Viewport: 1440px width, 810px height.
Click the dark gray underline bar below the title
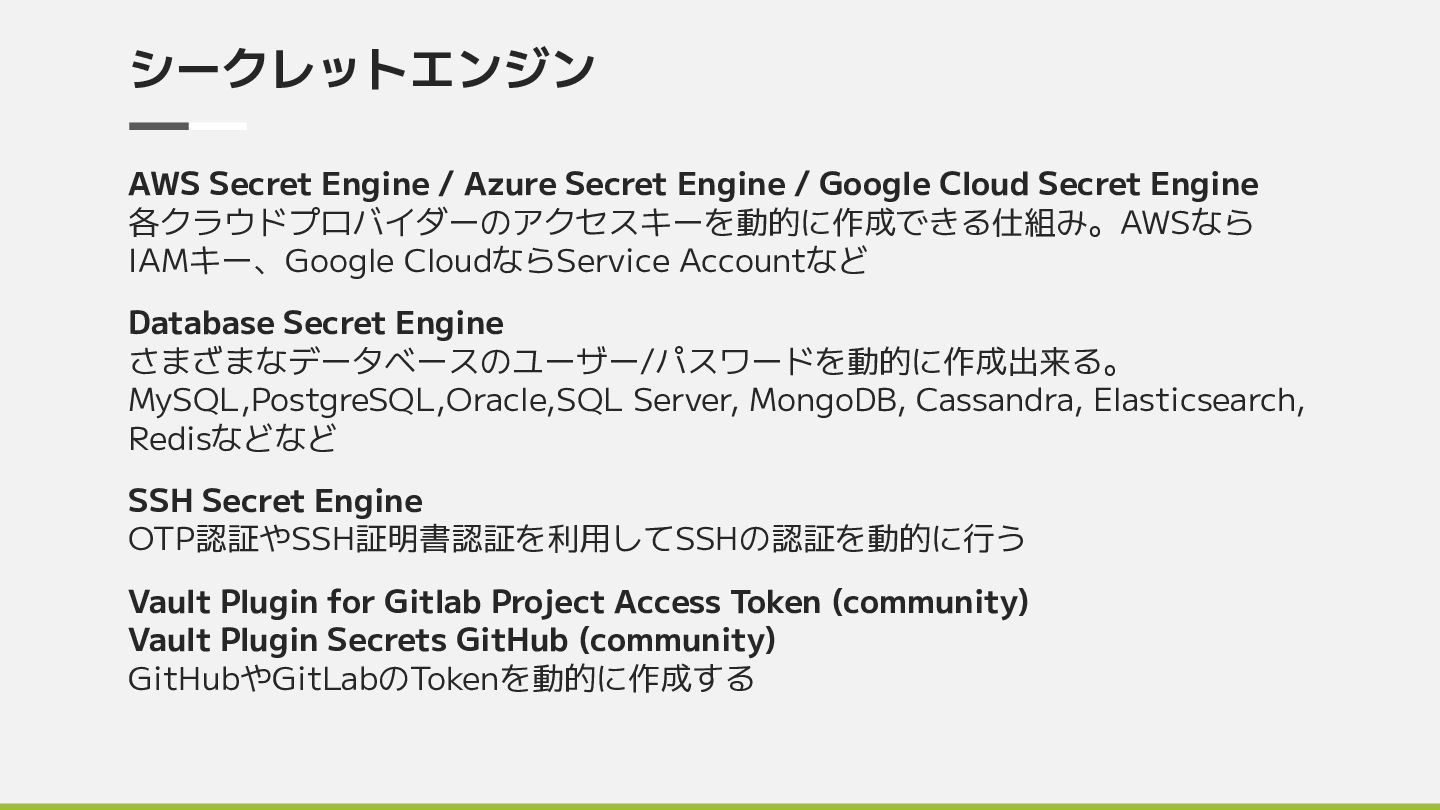(x=159, y=126)
